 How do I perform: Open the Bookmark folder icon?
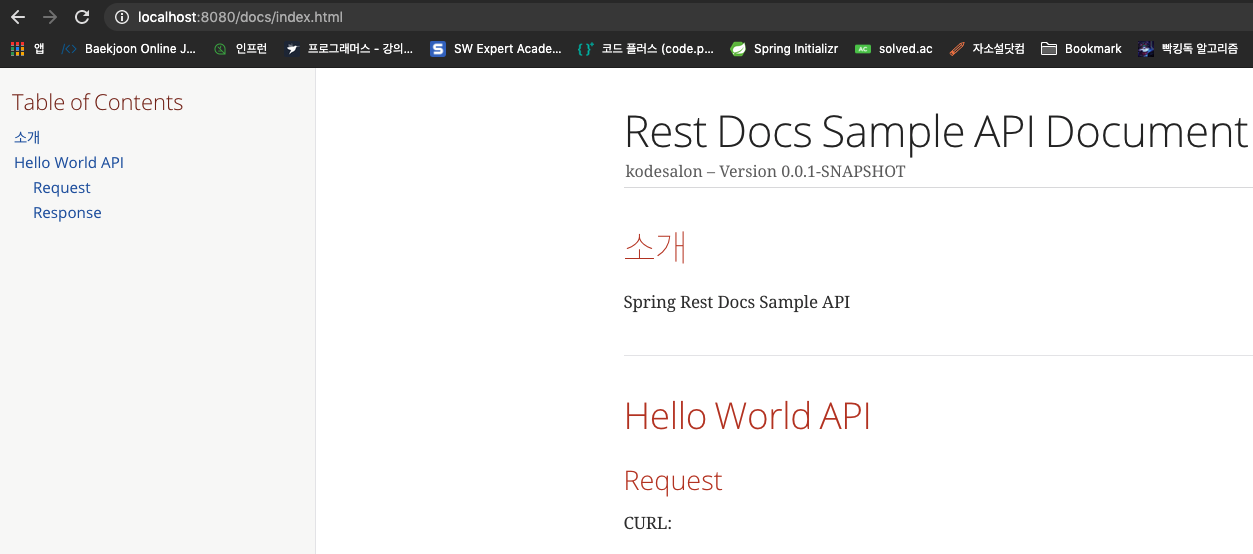[1049, 48]
